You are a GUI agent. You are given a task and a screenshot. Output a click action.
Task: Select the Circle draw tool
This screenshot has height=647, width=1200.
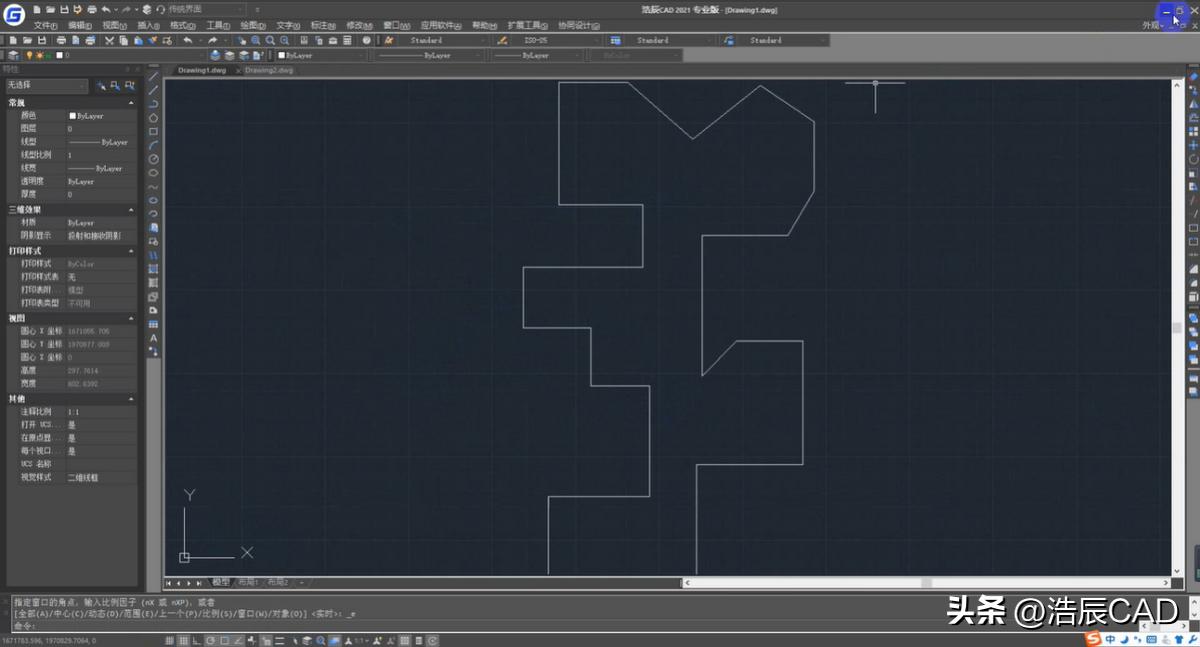point(154,159)
